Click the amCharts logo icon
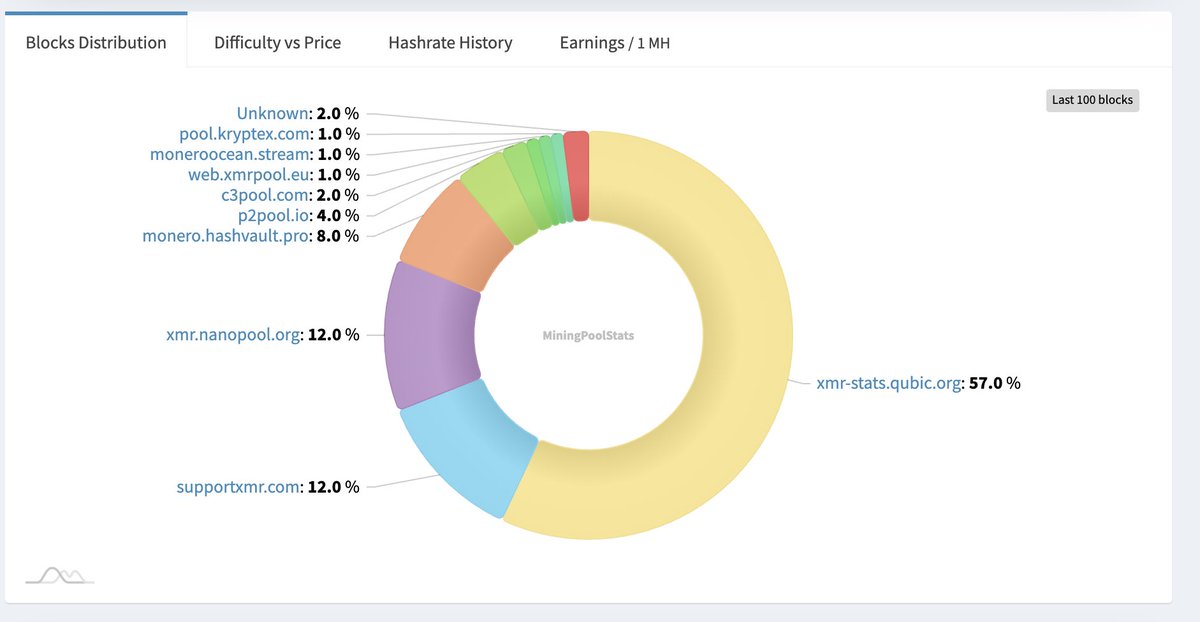Screen dimensions: 1200x622 click(x=59, y=575)
